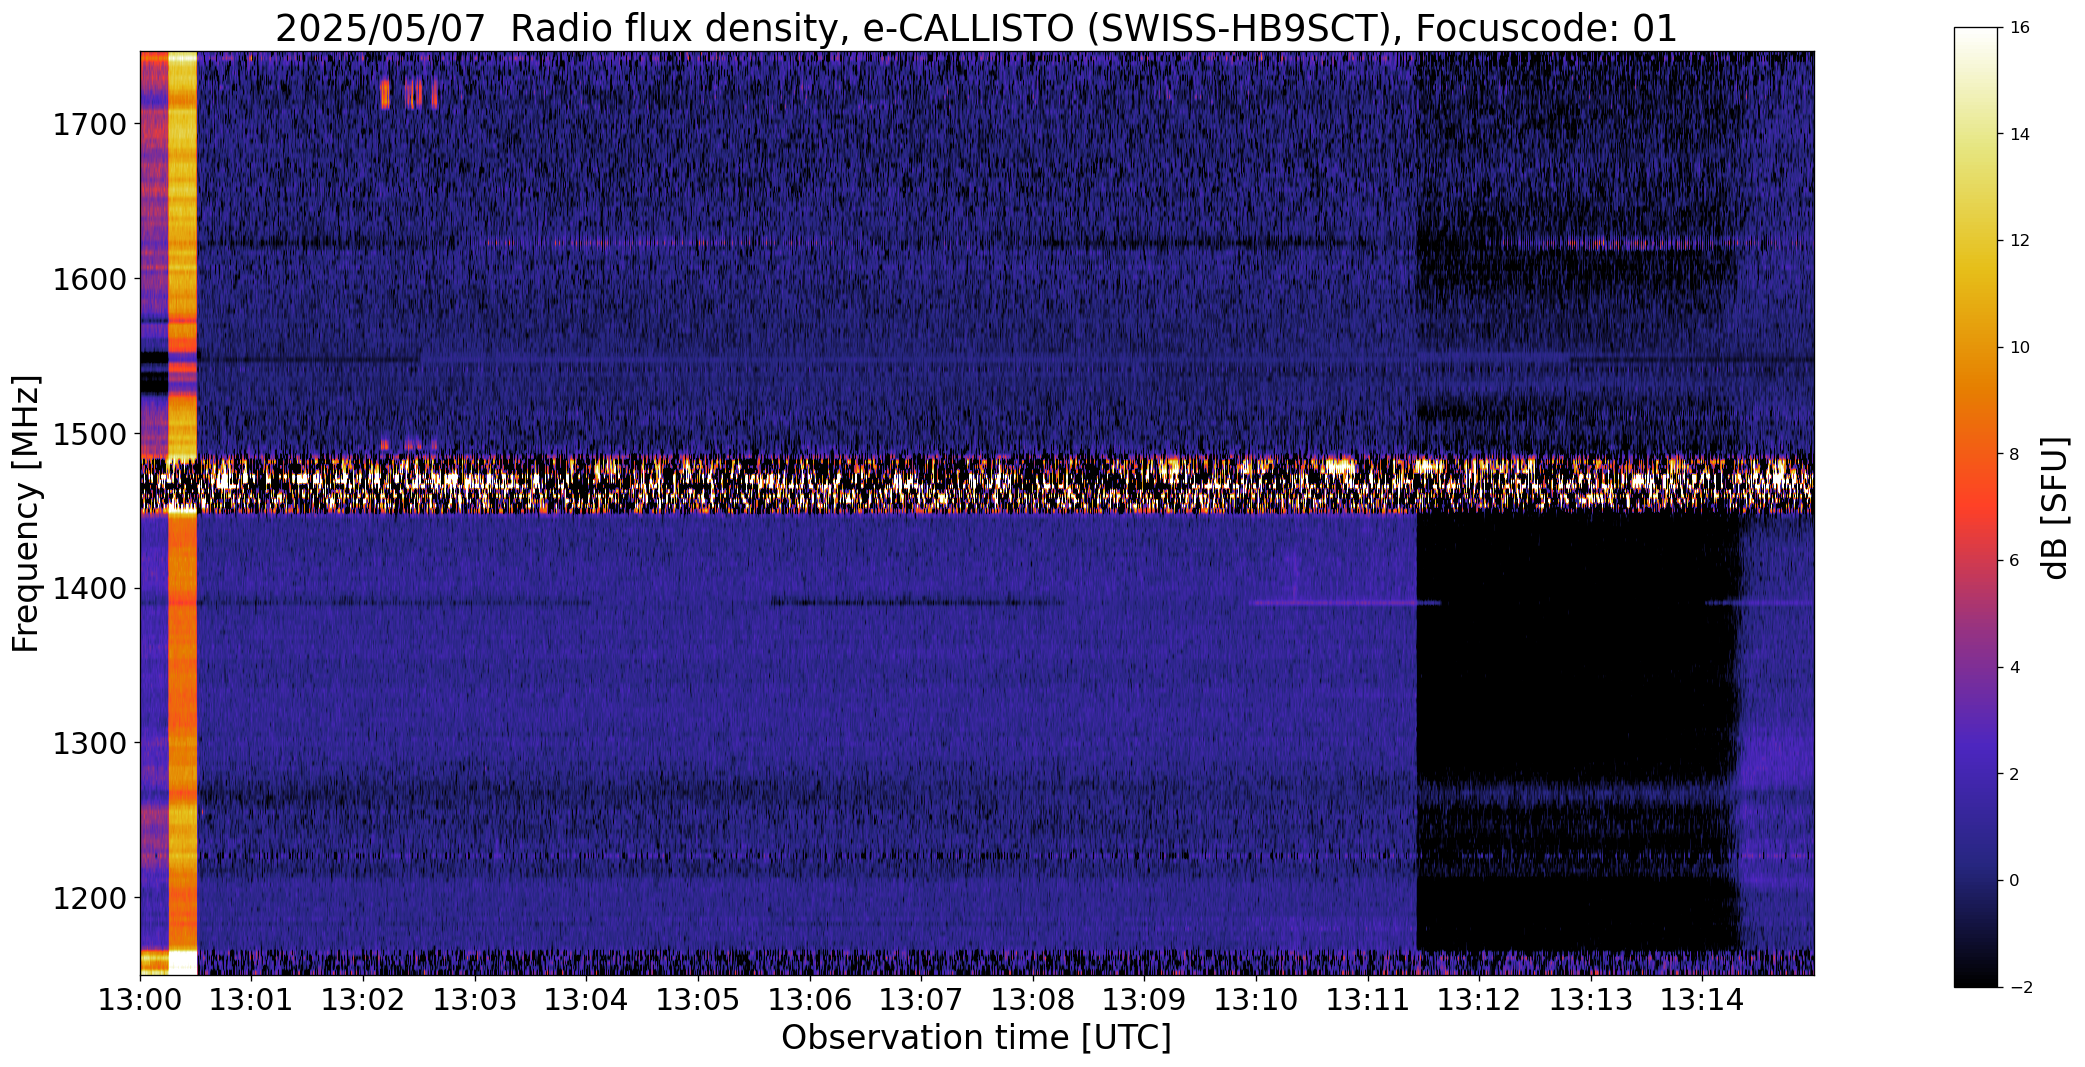Click the bright noisy band near 1470 MHz

coord(977,485)
